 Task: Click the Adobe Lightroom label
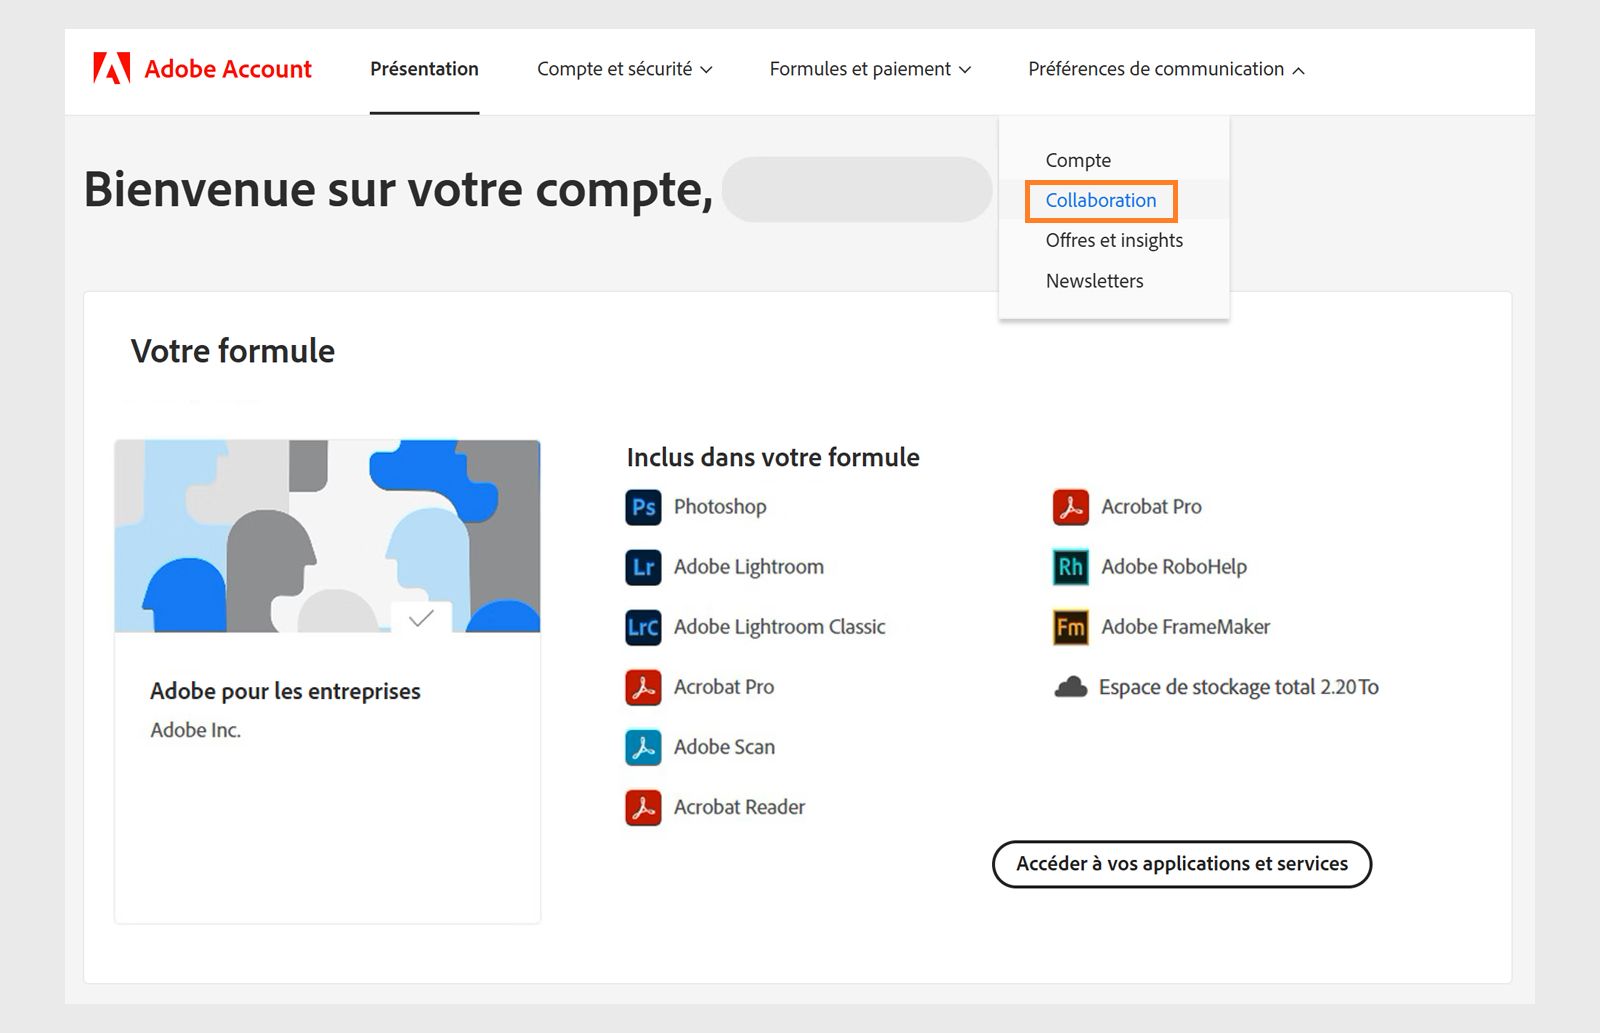click(x=749, y=567)
